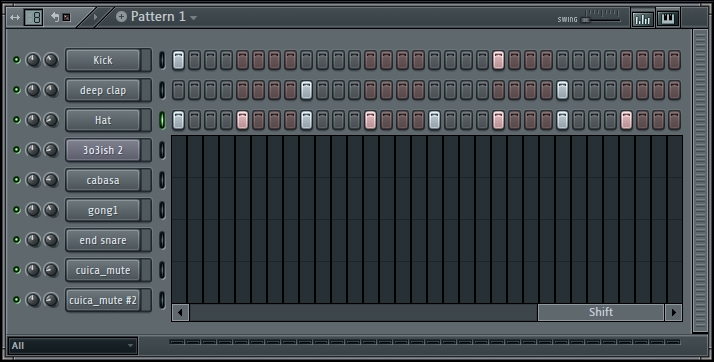Click the end snare volume knob

(51, 240)
